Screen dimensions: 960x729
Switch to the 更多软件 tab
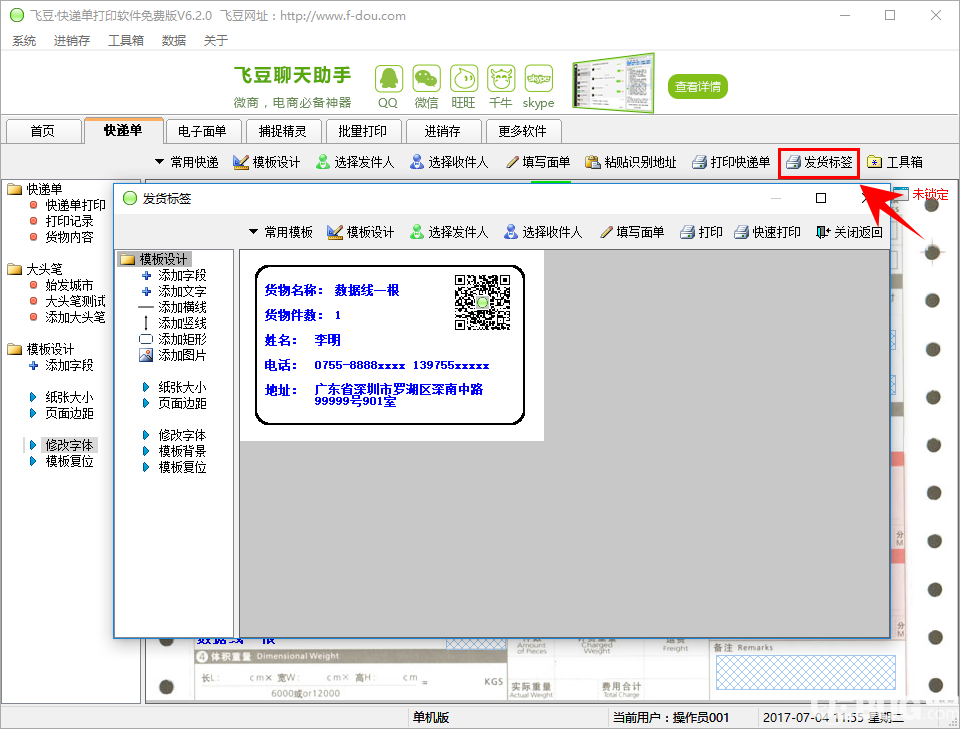pyautogui.click(x=522, y=131)
